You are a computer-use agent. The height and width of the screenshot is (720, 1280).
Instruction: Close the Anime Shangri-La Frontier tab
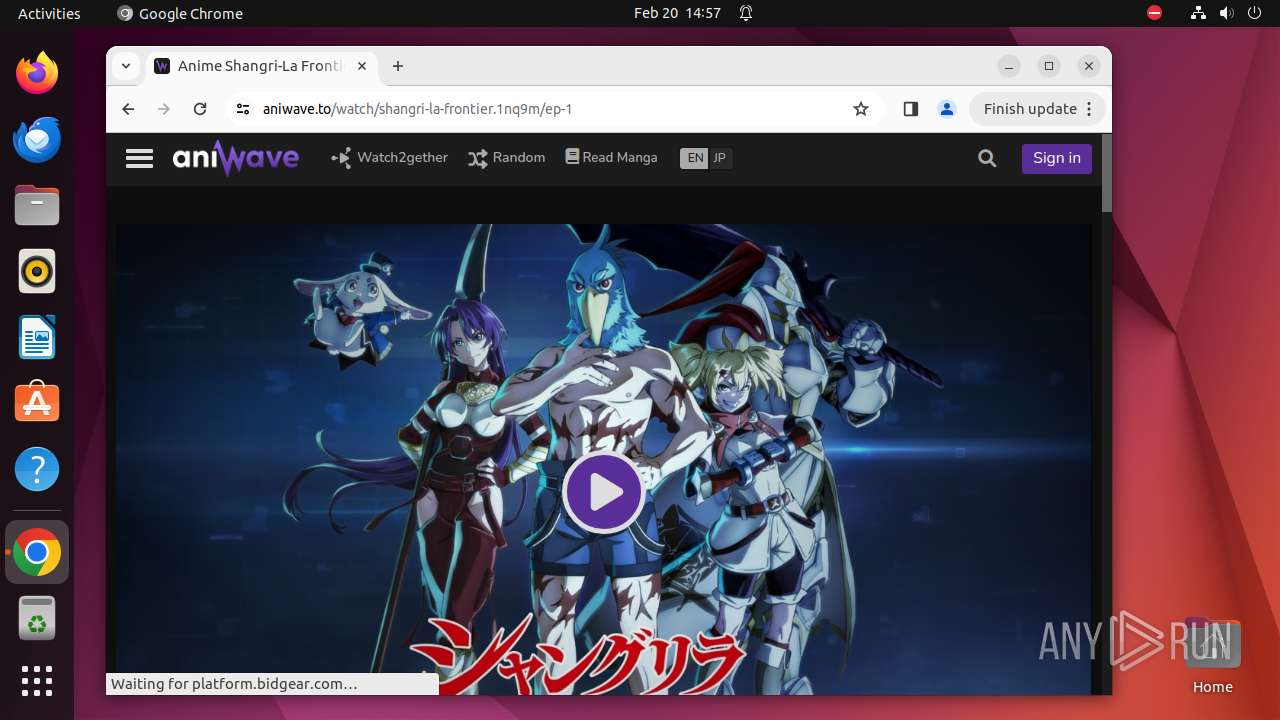pyautogui.click(x=362, y=66)
